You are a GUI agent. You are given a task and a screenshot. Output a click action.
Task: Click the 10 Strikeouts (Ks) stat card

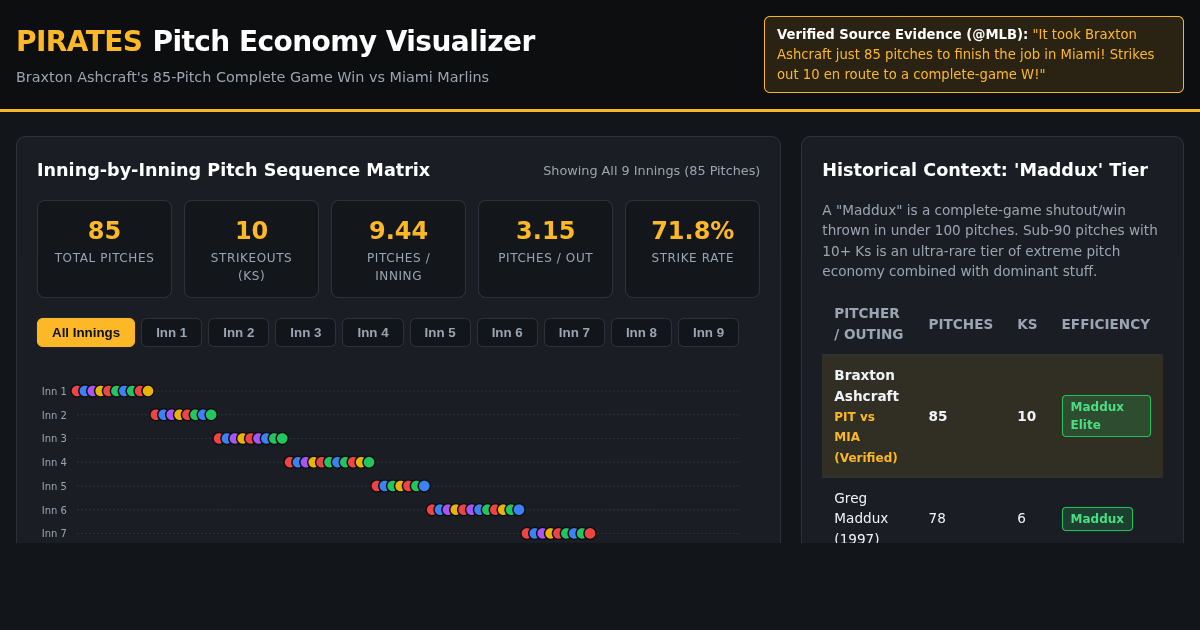[251, 249]
